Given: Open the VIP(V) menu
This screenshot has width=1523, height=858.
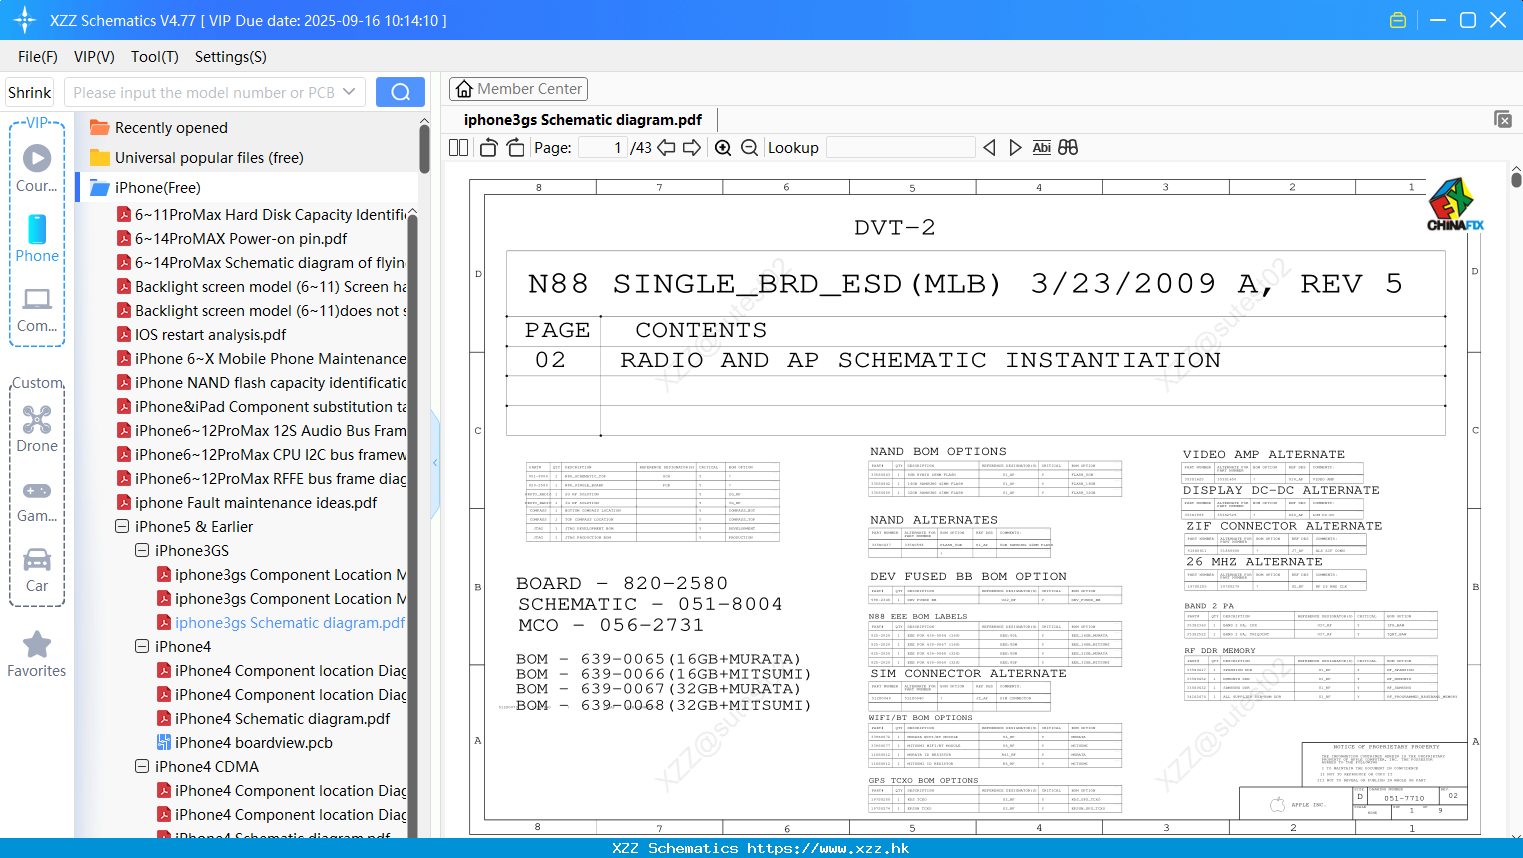Looking at the screenshot, I should click(x=94, y=57).
